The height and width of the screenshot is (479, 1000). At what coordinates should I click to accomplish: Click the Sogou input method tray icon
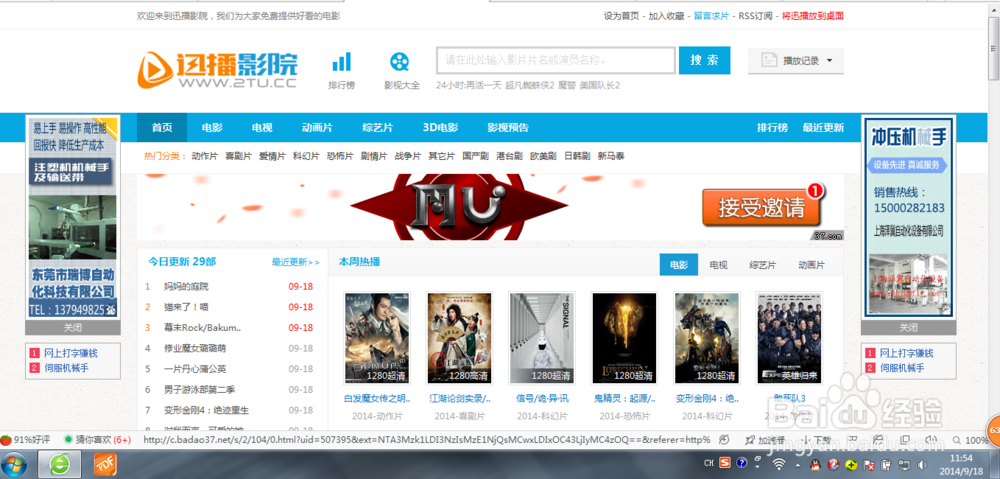(x=726, y=463)
